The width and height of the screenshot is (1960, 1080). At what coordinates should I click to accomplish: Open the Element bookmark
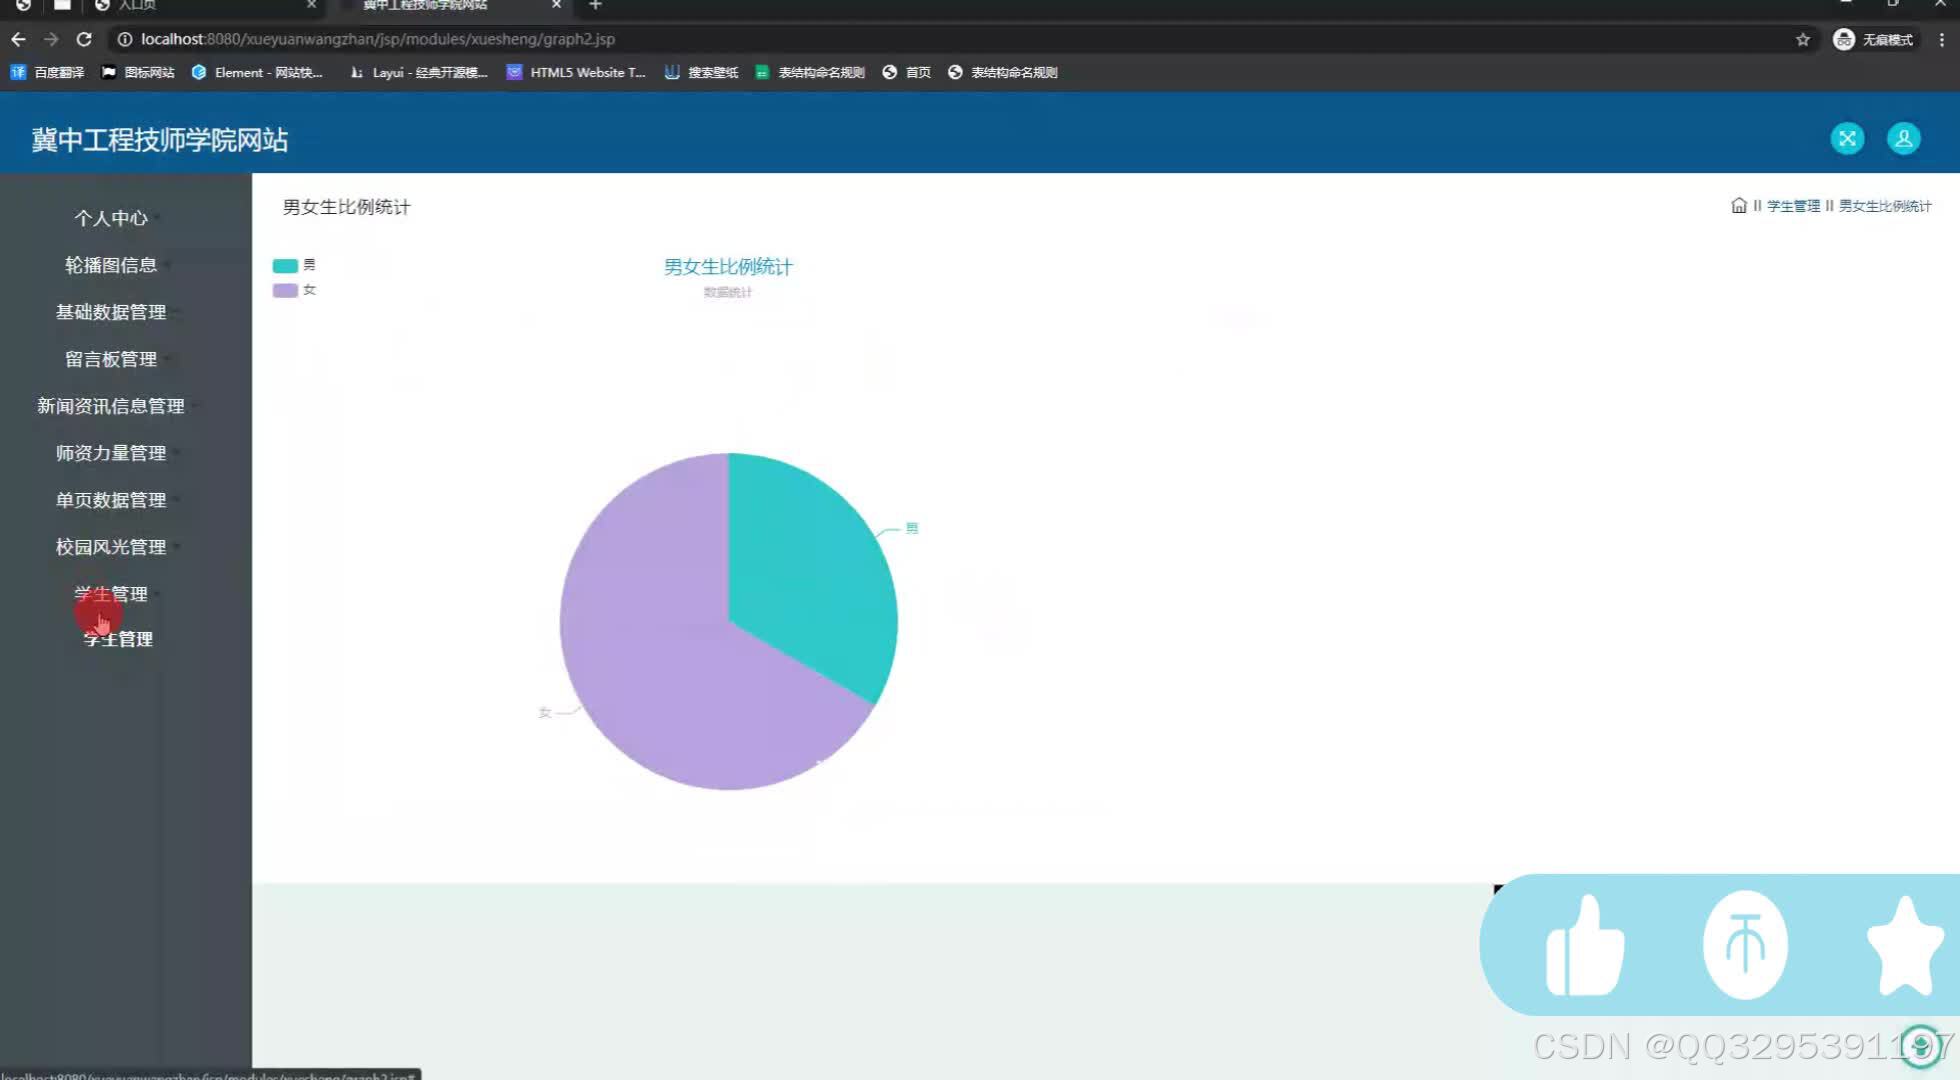click(257, 72)
